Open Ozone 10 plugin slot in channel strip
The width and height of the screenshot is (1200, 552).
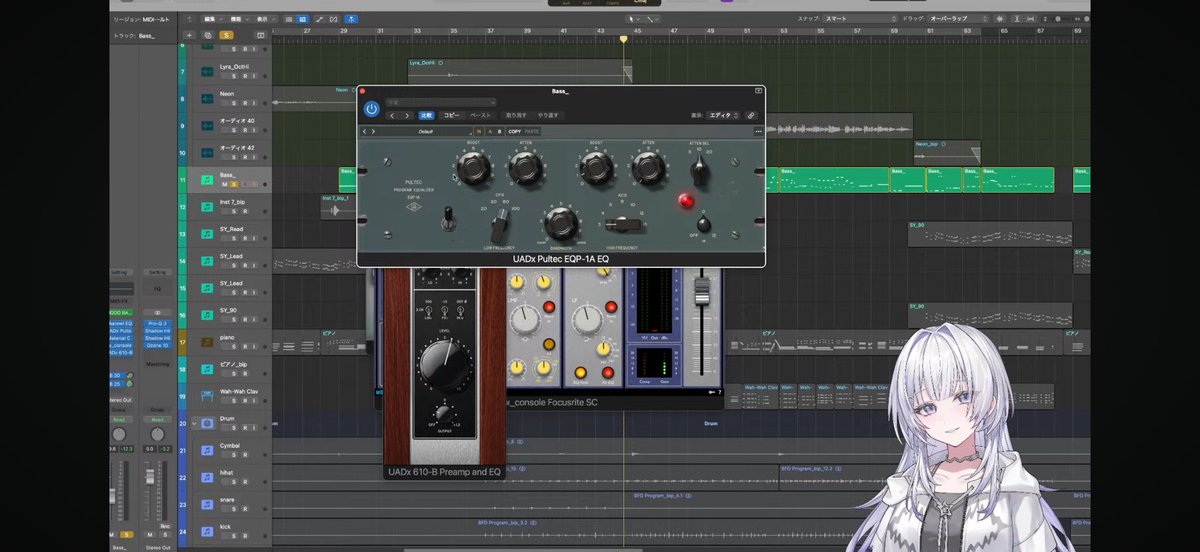157,345
